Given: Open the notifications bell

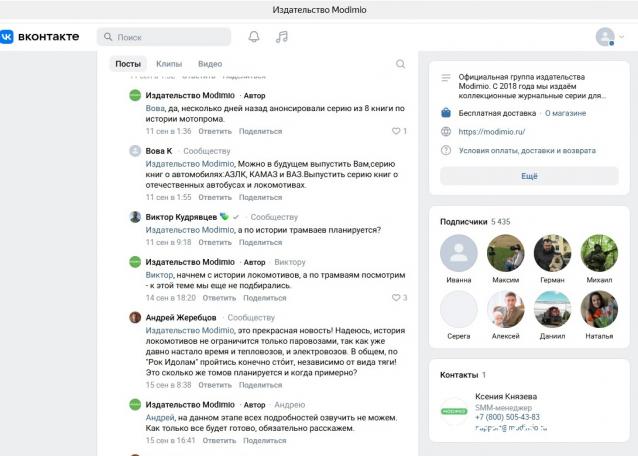Looking at the screenshot, I should coord(254,37).
